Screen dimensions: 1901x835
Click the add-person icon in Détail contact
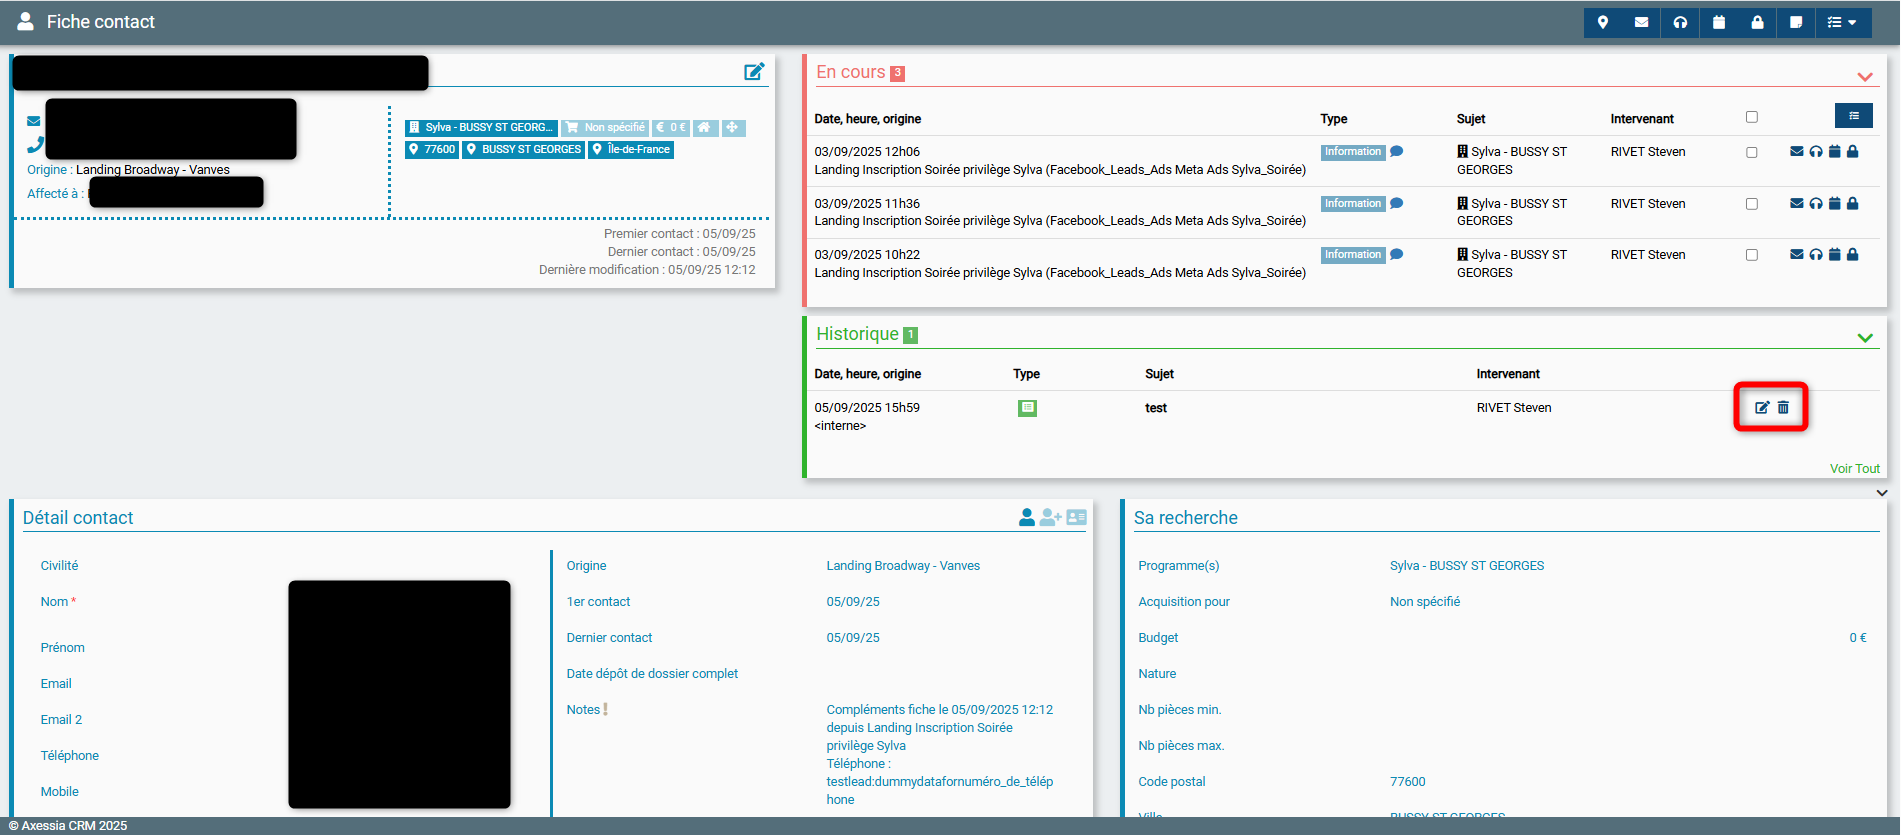(x=1050, y=517)
